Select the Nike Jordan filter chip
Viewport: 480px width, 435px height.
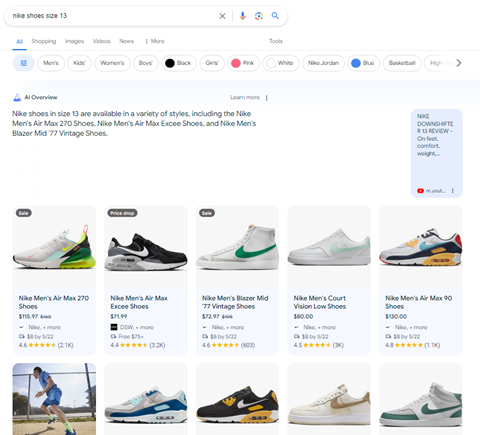[323, 63]
